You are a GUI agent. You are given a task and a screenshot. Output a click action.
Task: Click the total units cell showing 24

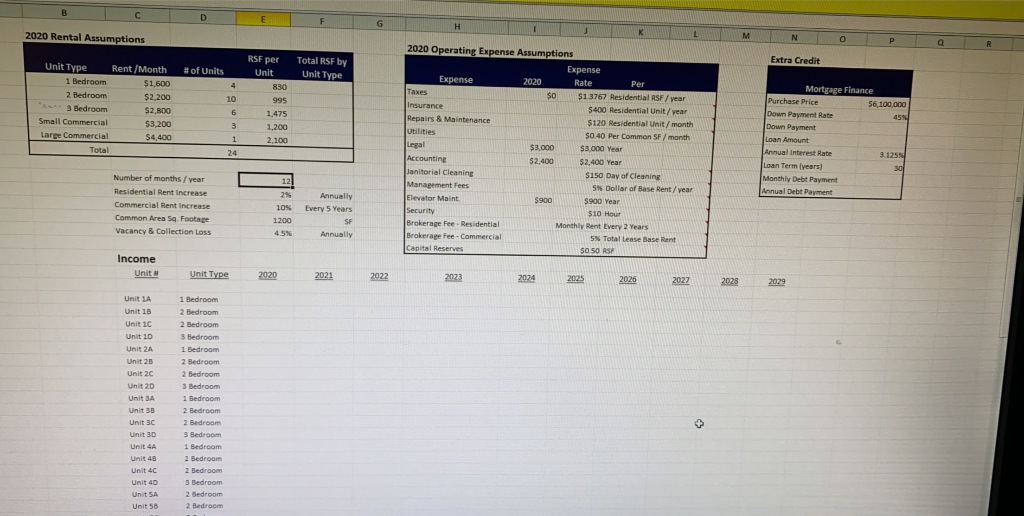pyautogui.click(x=231, y=152)
